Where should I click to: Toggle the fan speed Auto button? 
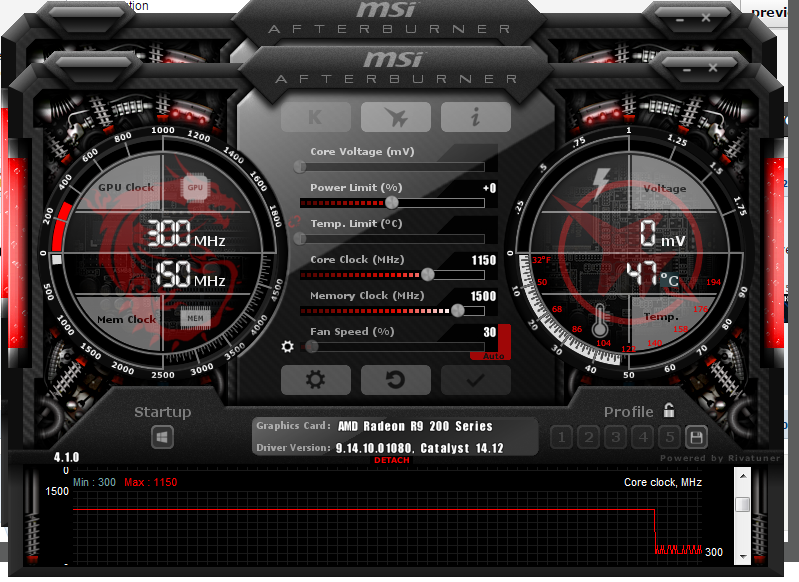(x=493, y=356)
